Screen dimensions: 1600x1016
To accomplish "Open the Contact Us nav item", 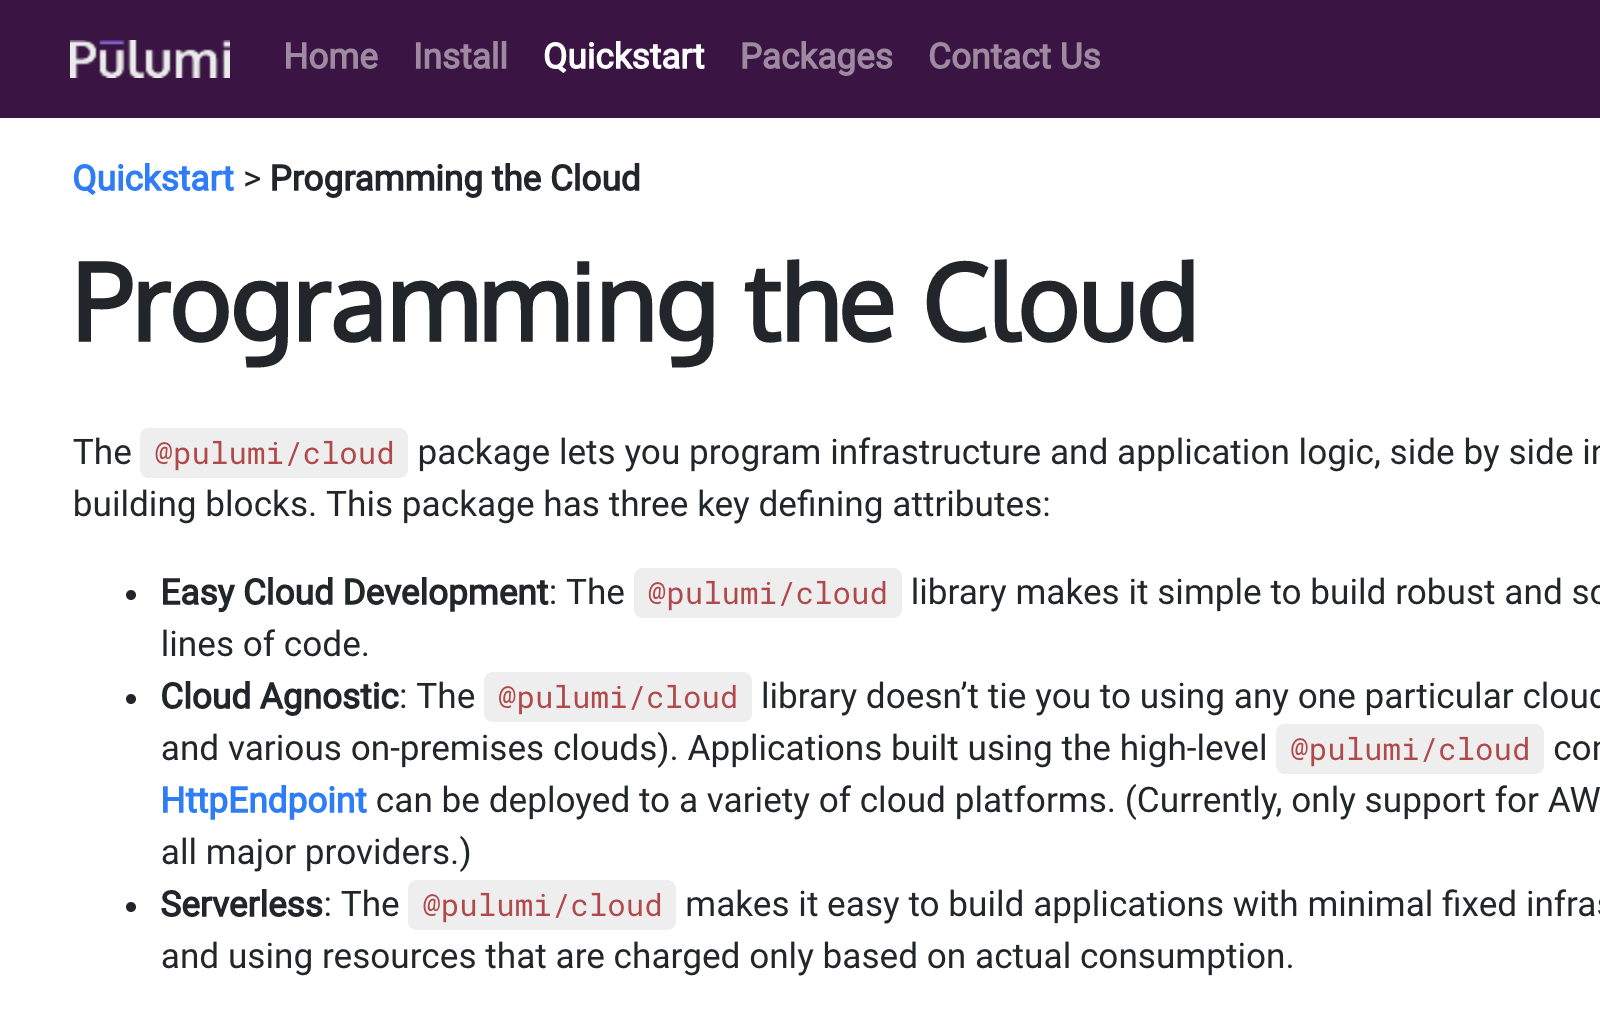I will pos(1014,57).
